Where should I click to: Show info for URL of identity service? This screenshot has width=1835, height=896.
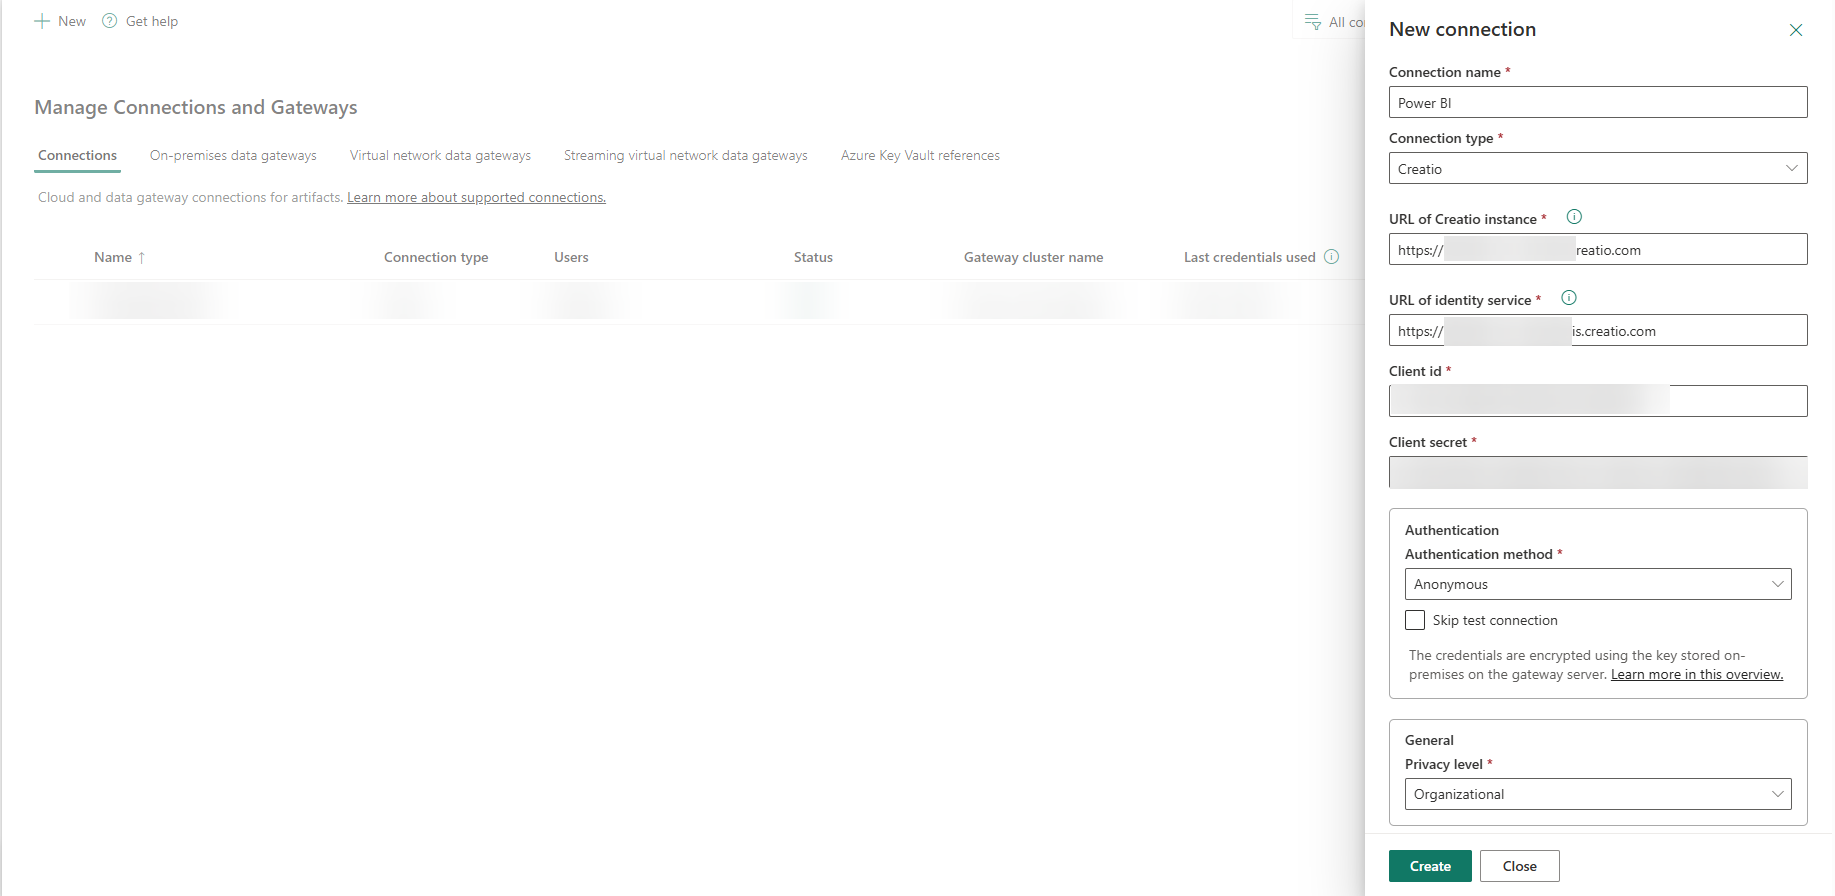(1569, 298)
